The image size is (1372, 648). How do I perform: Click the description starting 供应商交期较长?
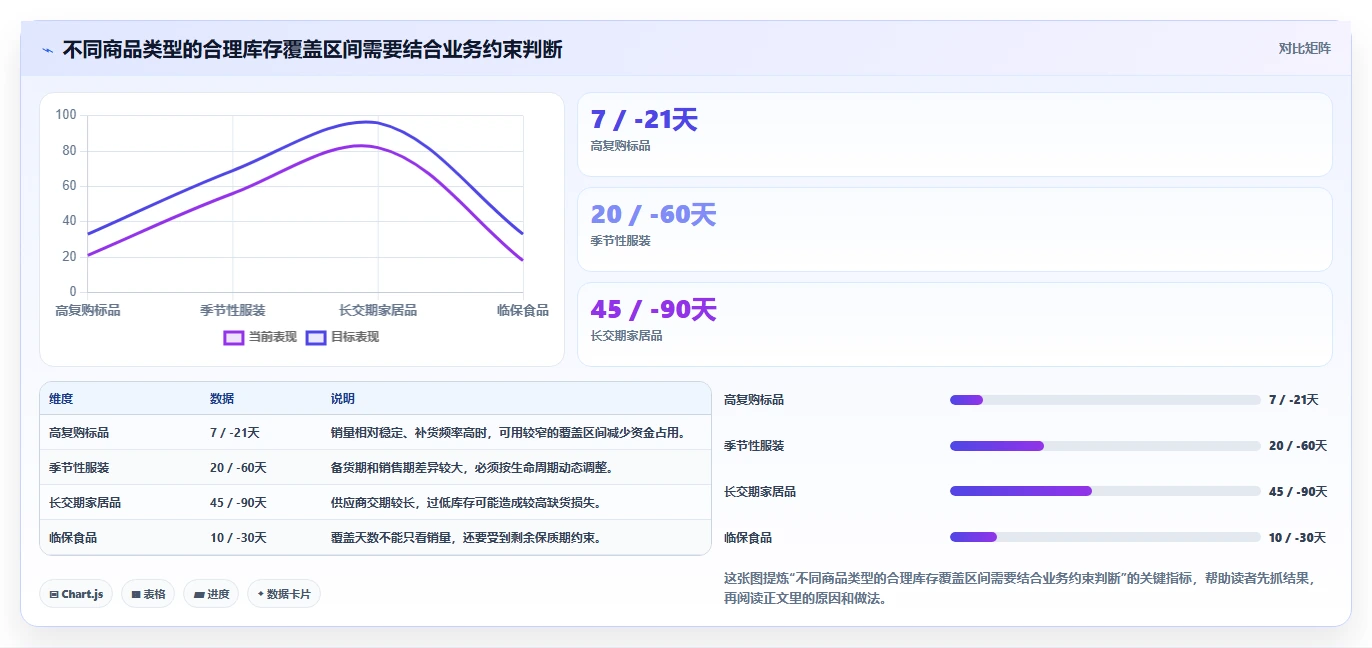[466, 503]
